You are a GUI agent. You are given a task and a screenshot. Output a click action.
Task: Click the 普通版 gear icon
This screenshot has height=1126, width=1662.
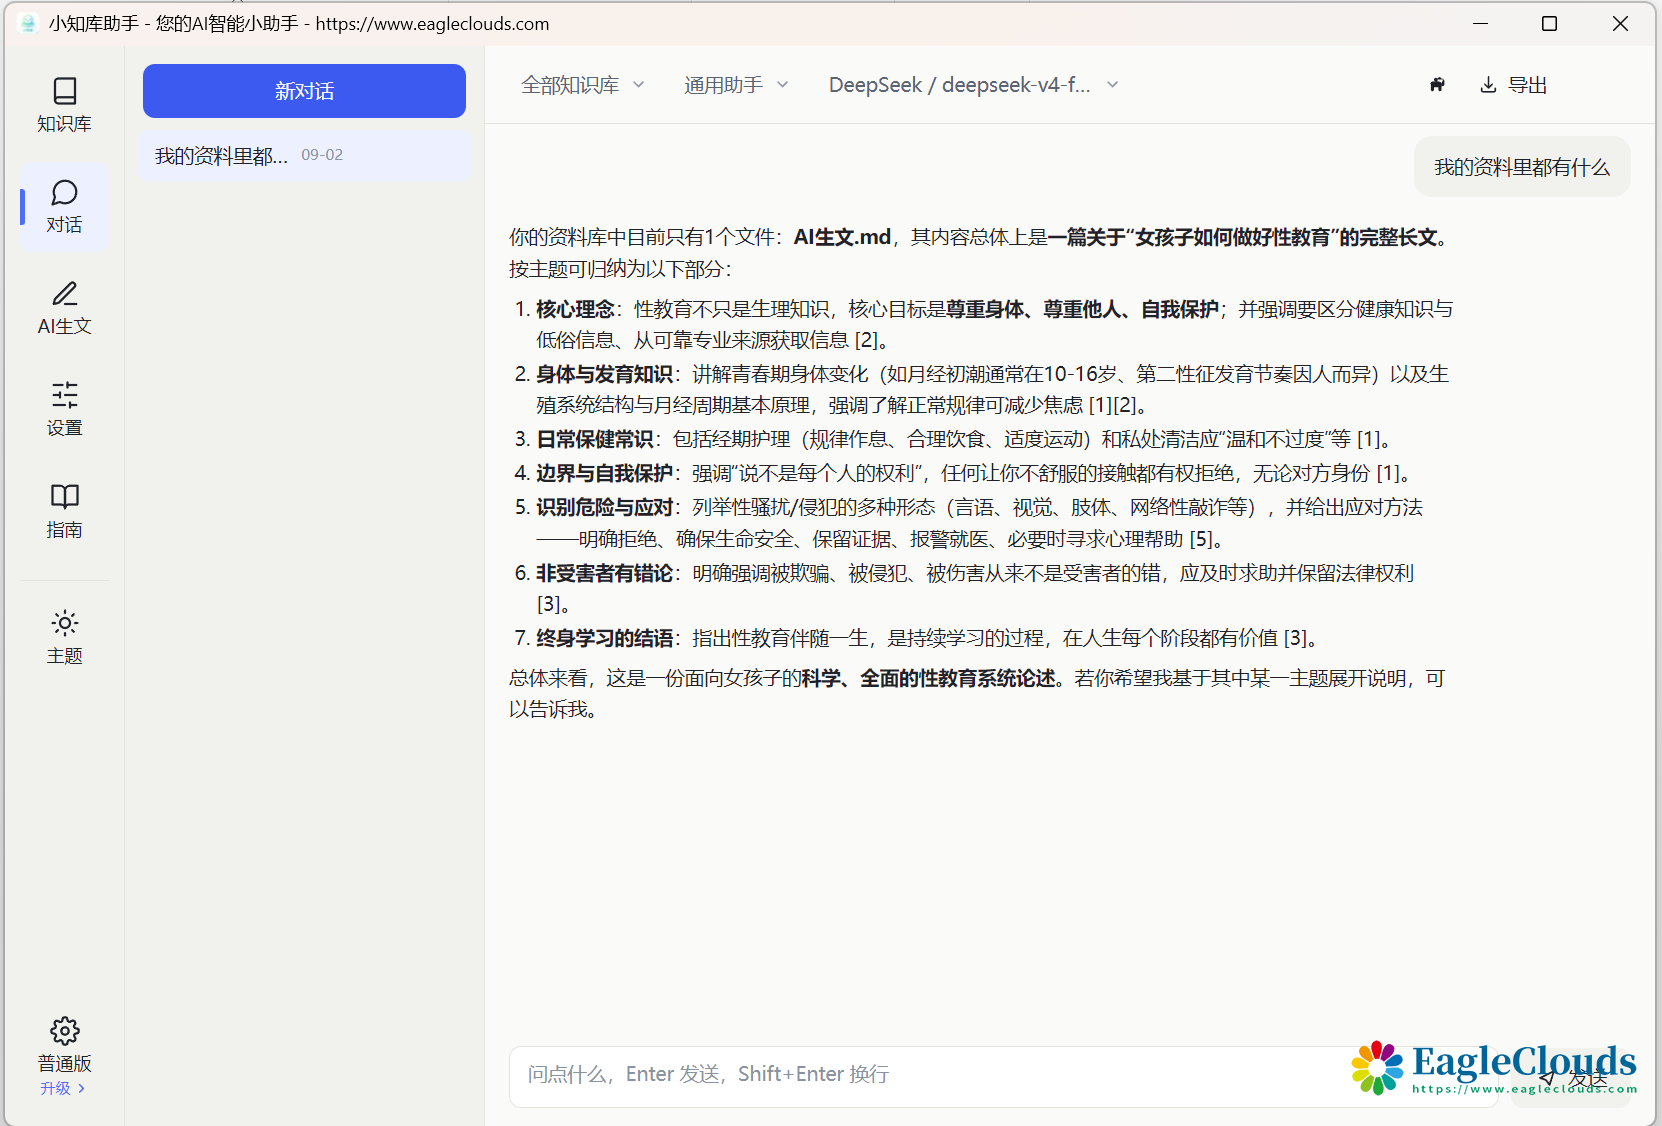(65, 1031)
